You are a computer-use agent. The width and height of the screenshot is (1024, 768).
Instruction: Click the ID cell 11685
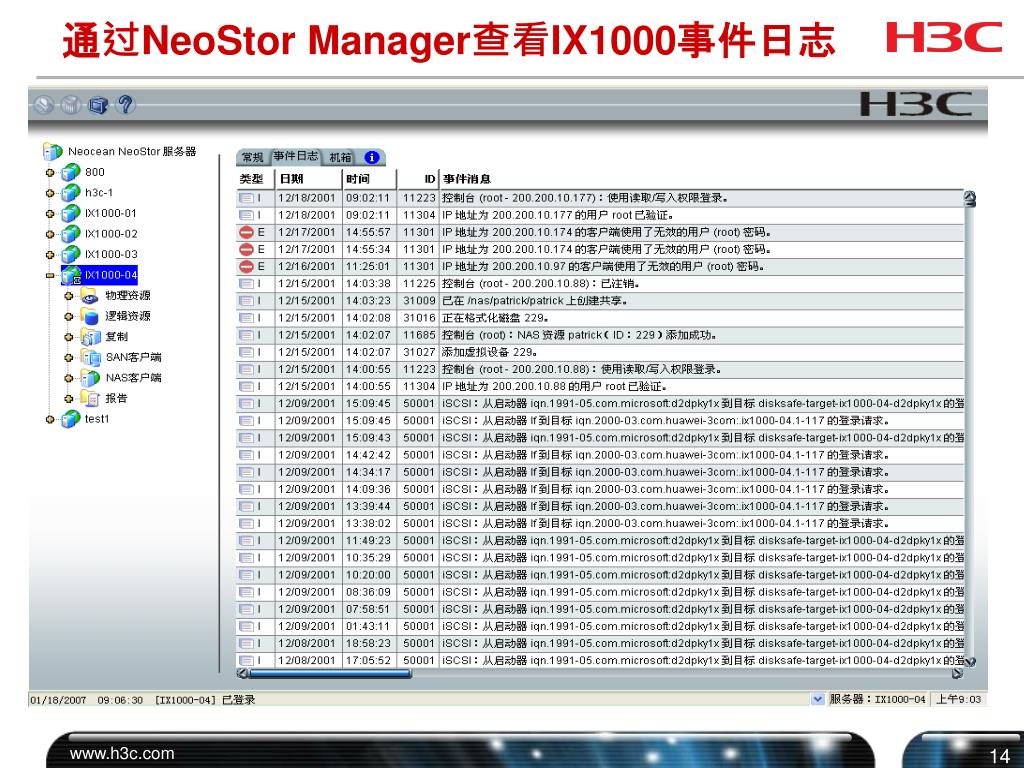[x=419, y=335]
